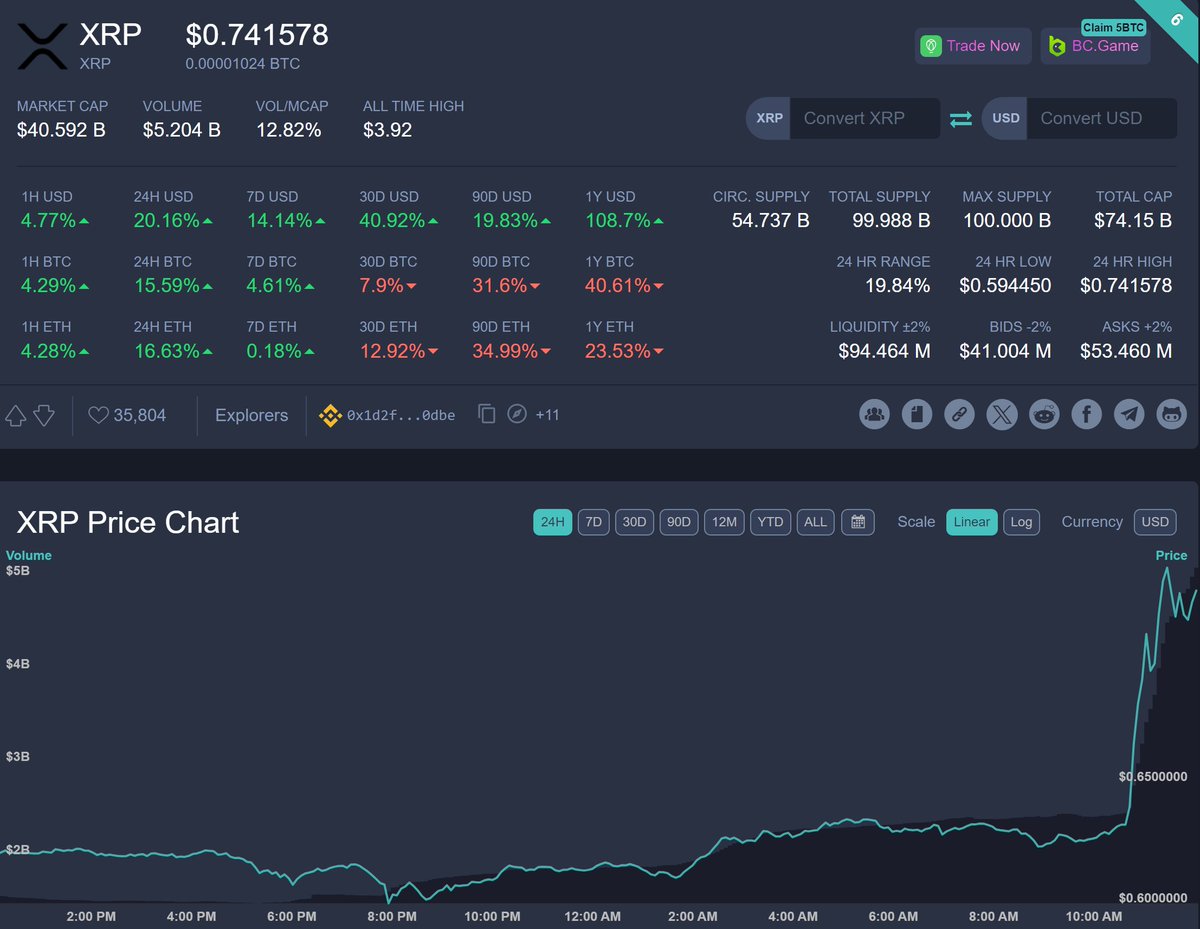
Task: Select the 90D chart range
Action: tap(679, 522)
